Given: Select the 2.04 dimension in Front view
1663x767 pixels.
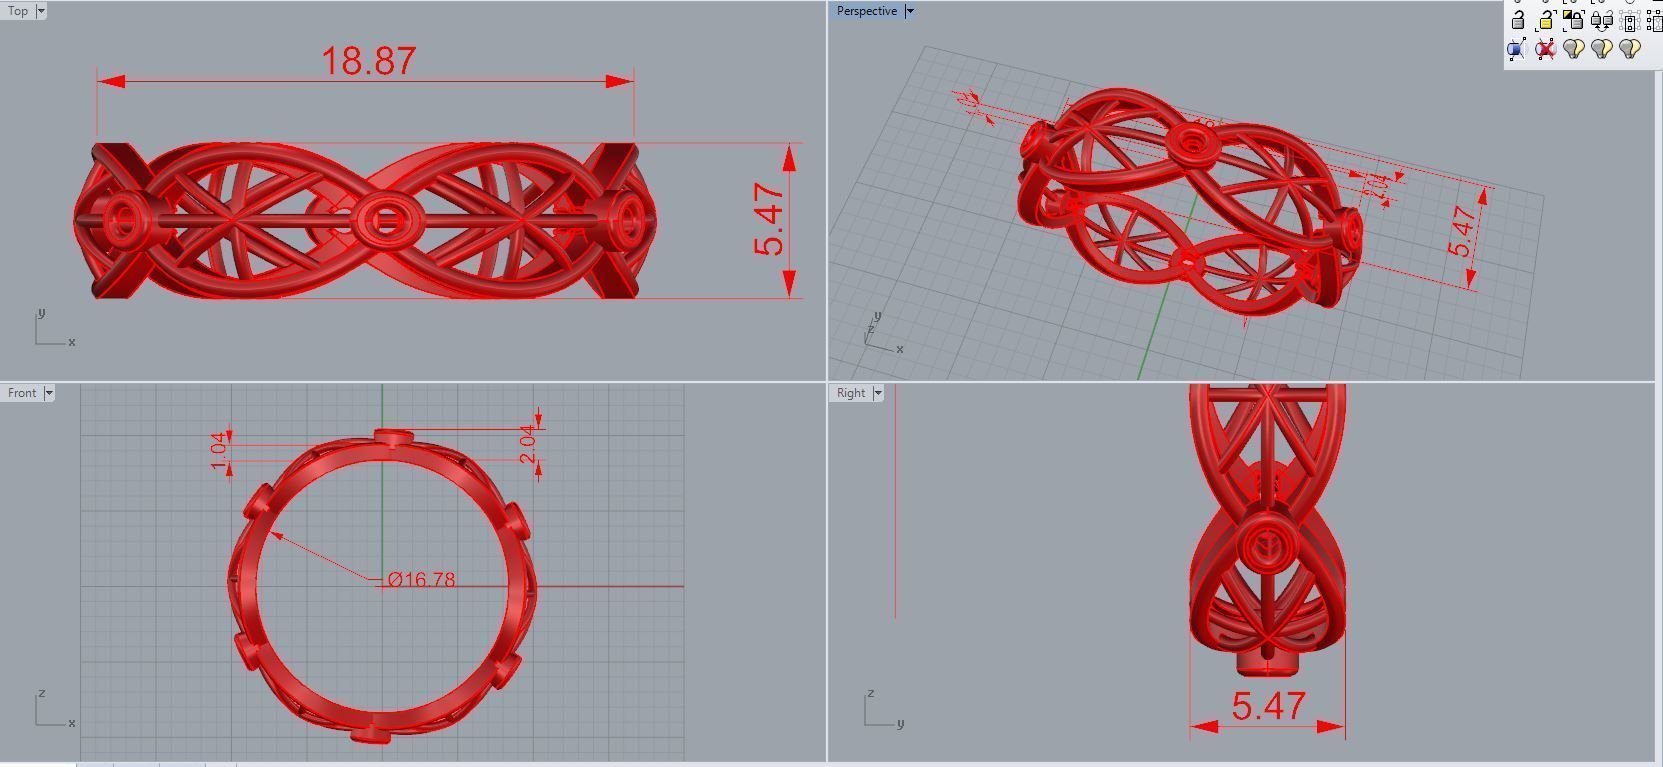Looking at the screenshot, I should tap(528, 444).
